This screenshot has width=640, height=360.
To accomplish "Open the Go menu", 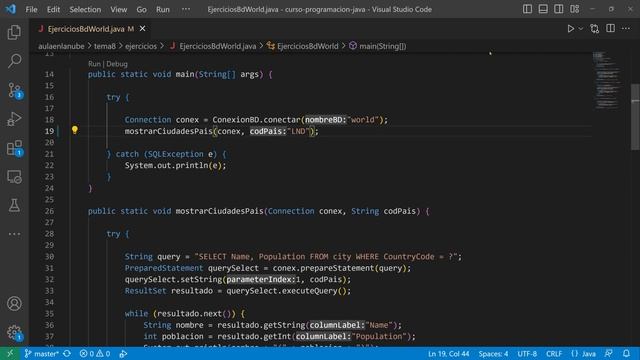I will (x=141, y=9).
